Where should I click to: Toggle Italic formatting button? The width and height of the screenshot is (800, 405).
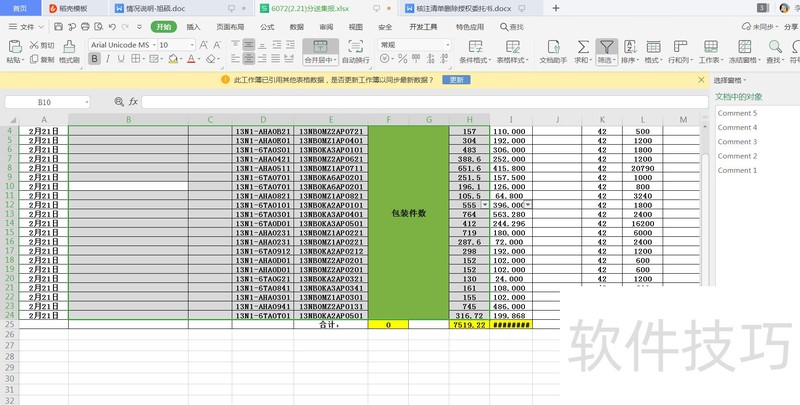click(x=108, y=59)
